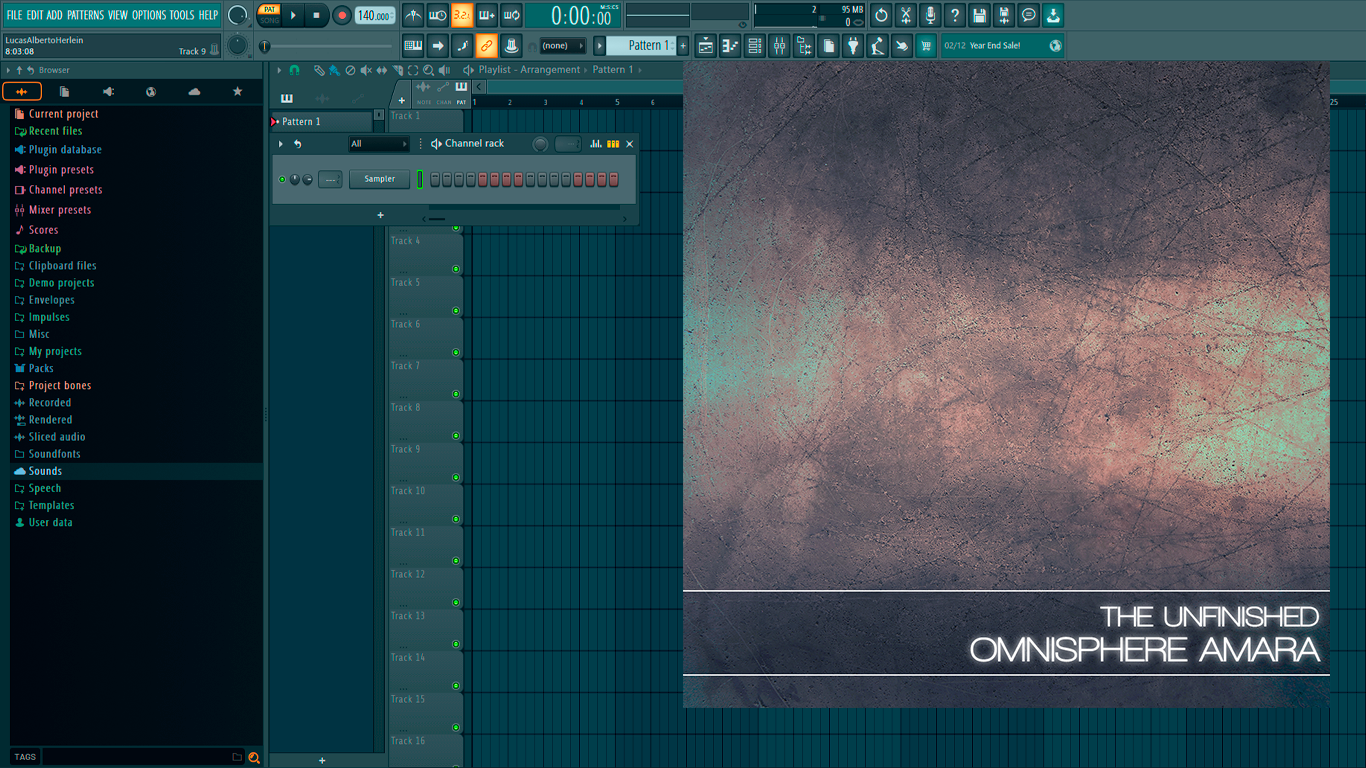Open the Mixer view icon
This screenshot has width=1366, height=768.
[779, 45]
